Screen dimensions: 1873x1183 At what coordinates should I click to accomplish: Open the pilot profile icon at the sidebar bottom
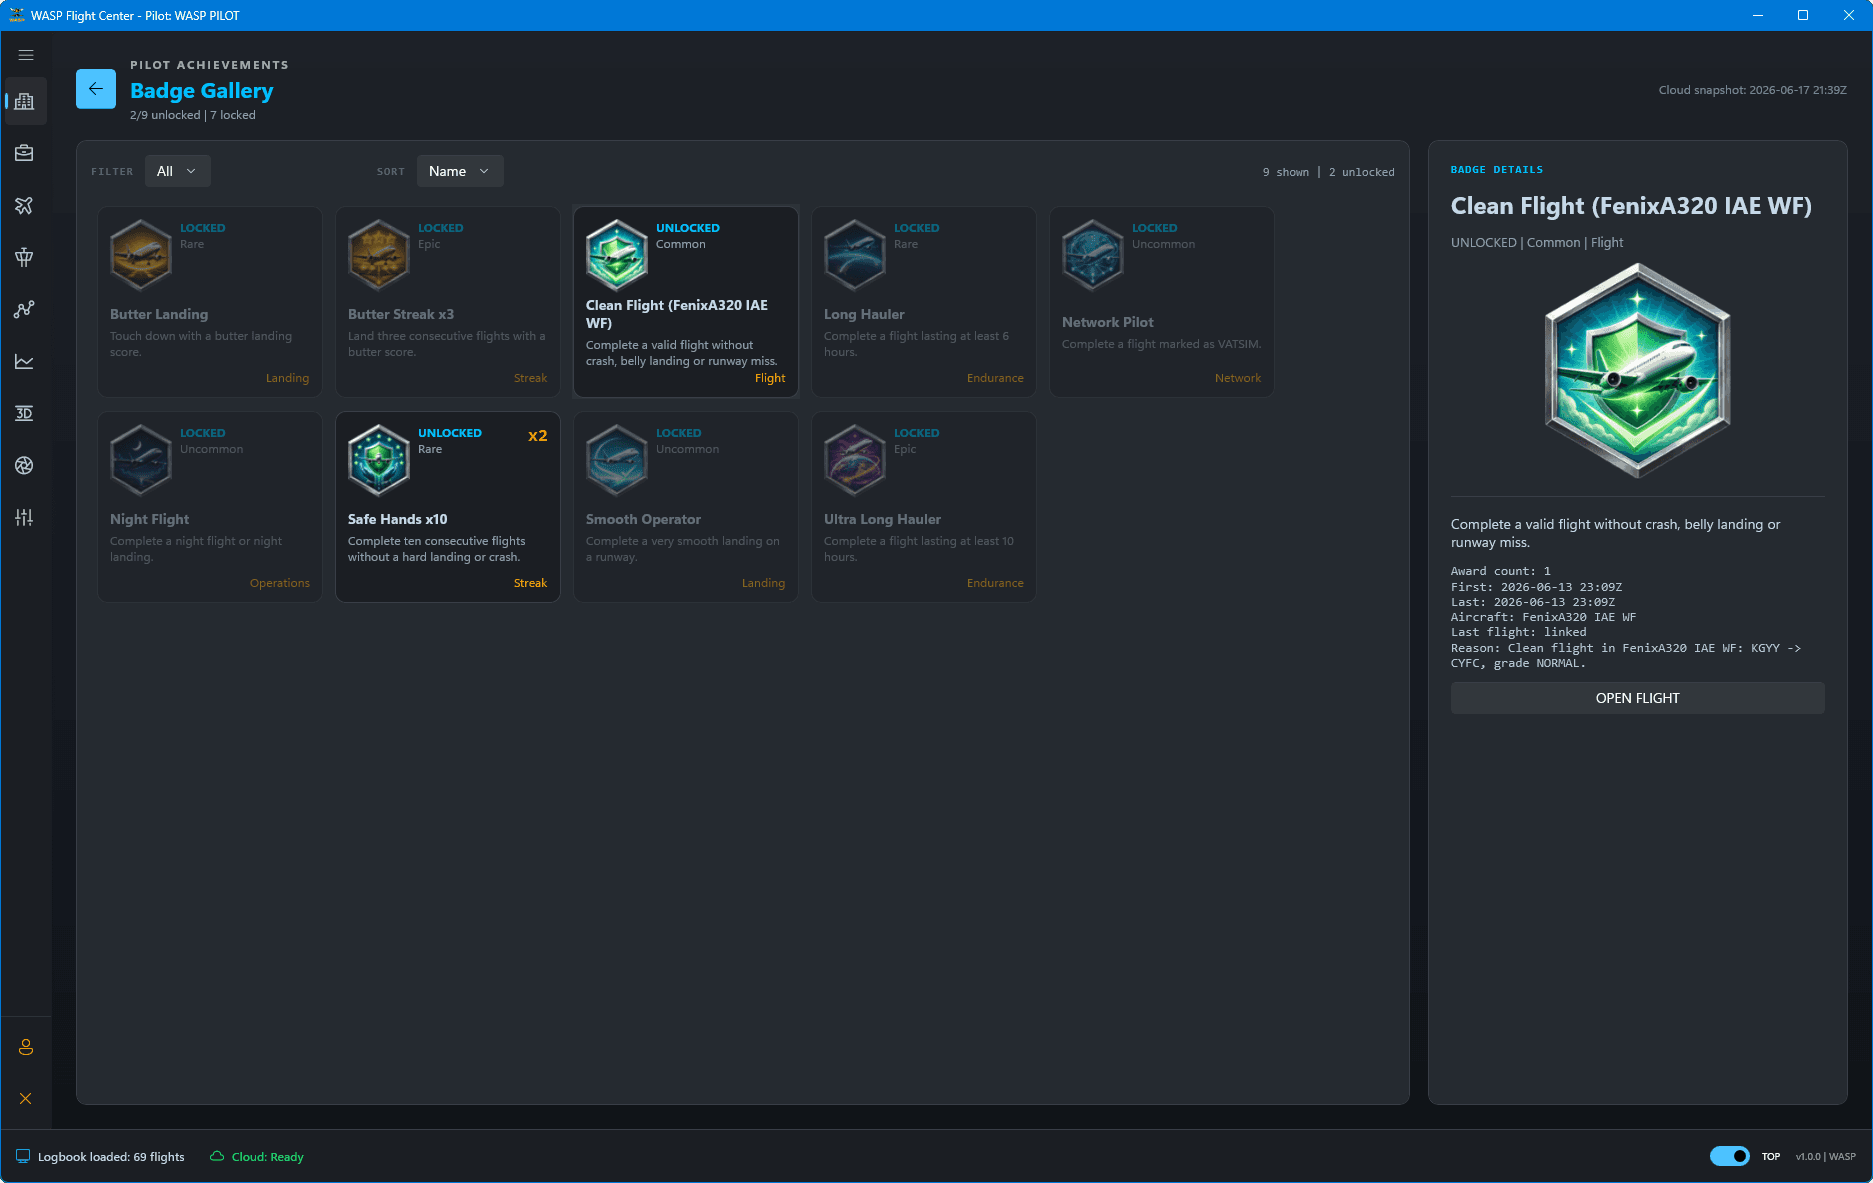pyautogui.click(x=26, y=1047)
